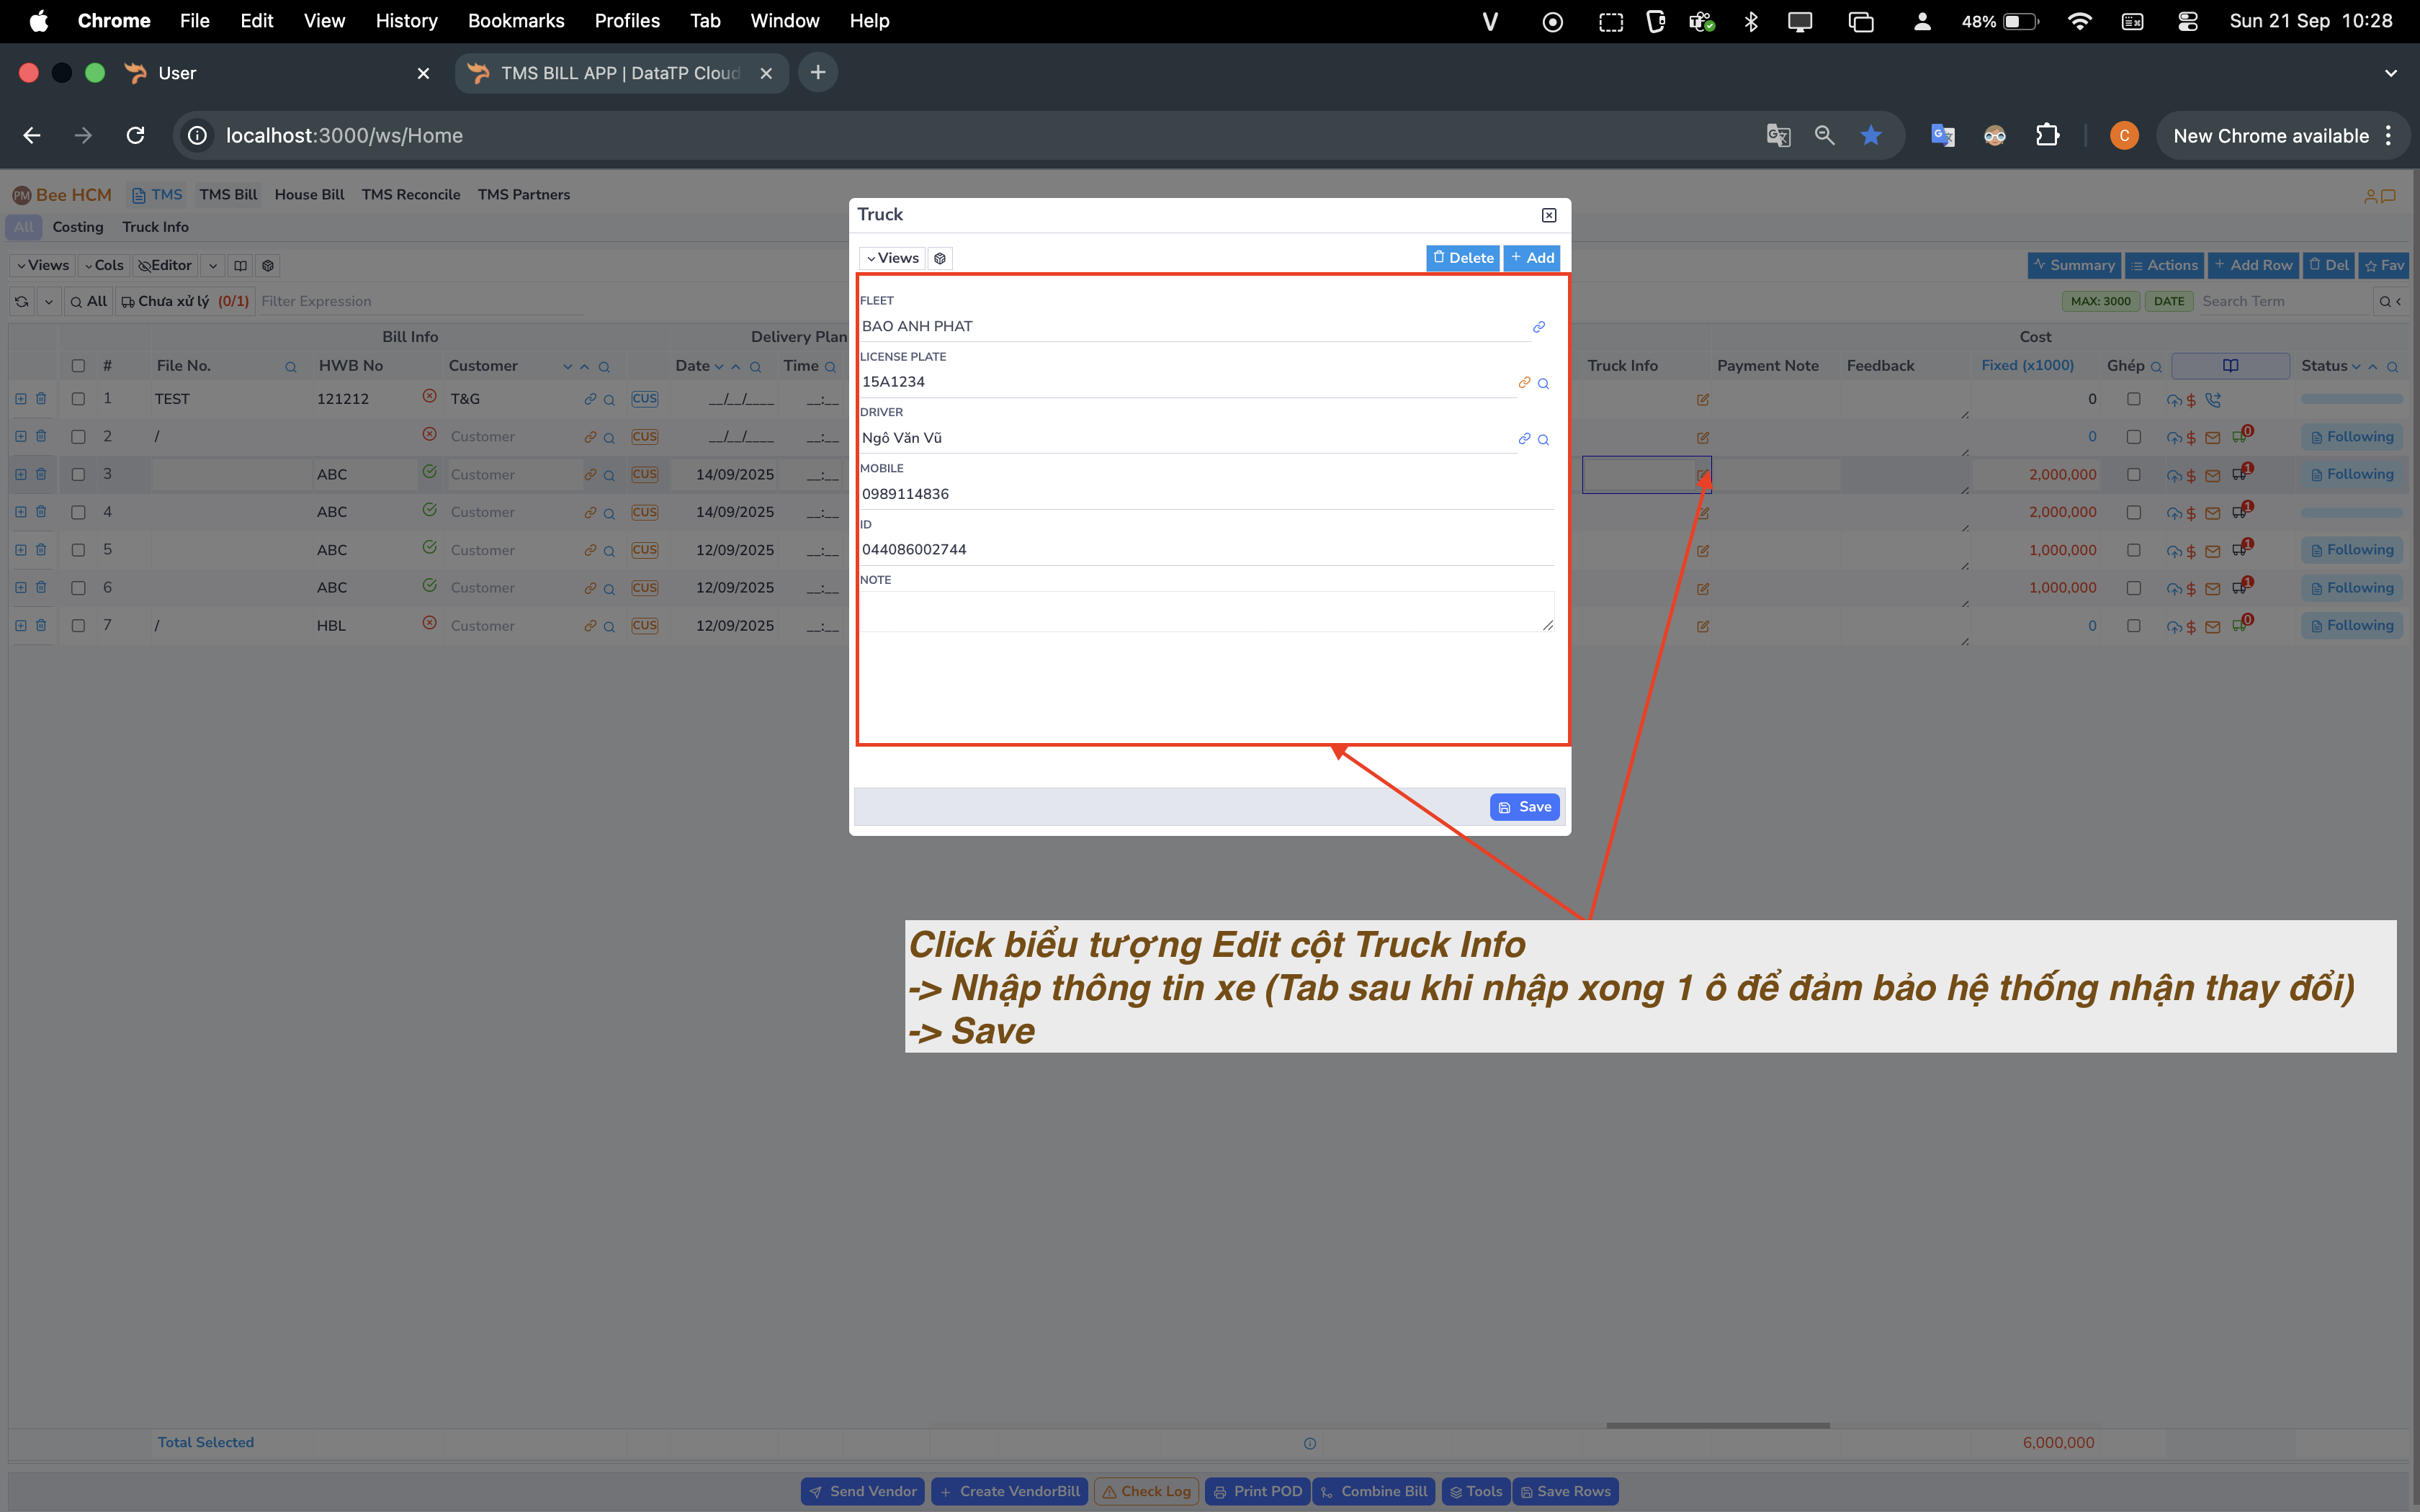The height and width of the screenshot is (1512, 2420).
Task: Open settings cube icon in Truck dialog
Action: 940,258
